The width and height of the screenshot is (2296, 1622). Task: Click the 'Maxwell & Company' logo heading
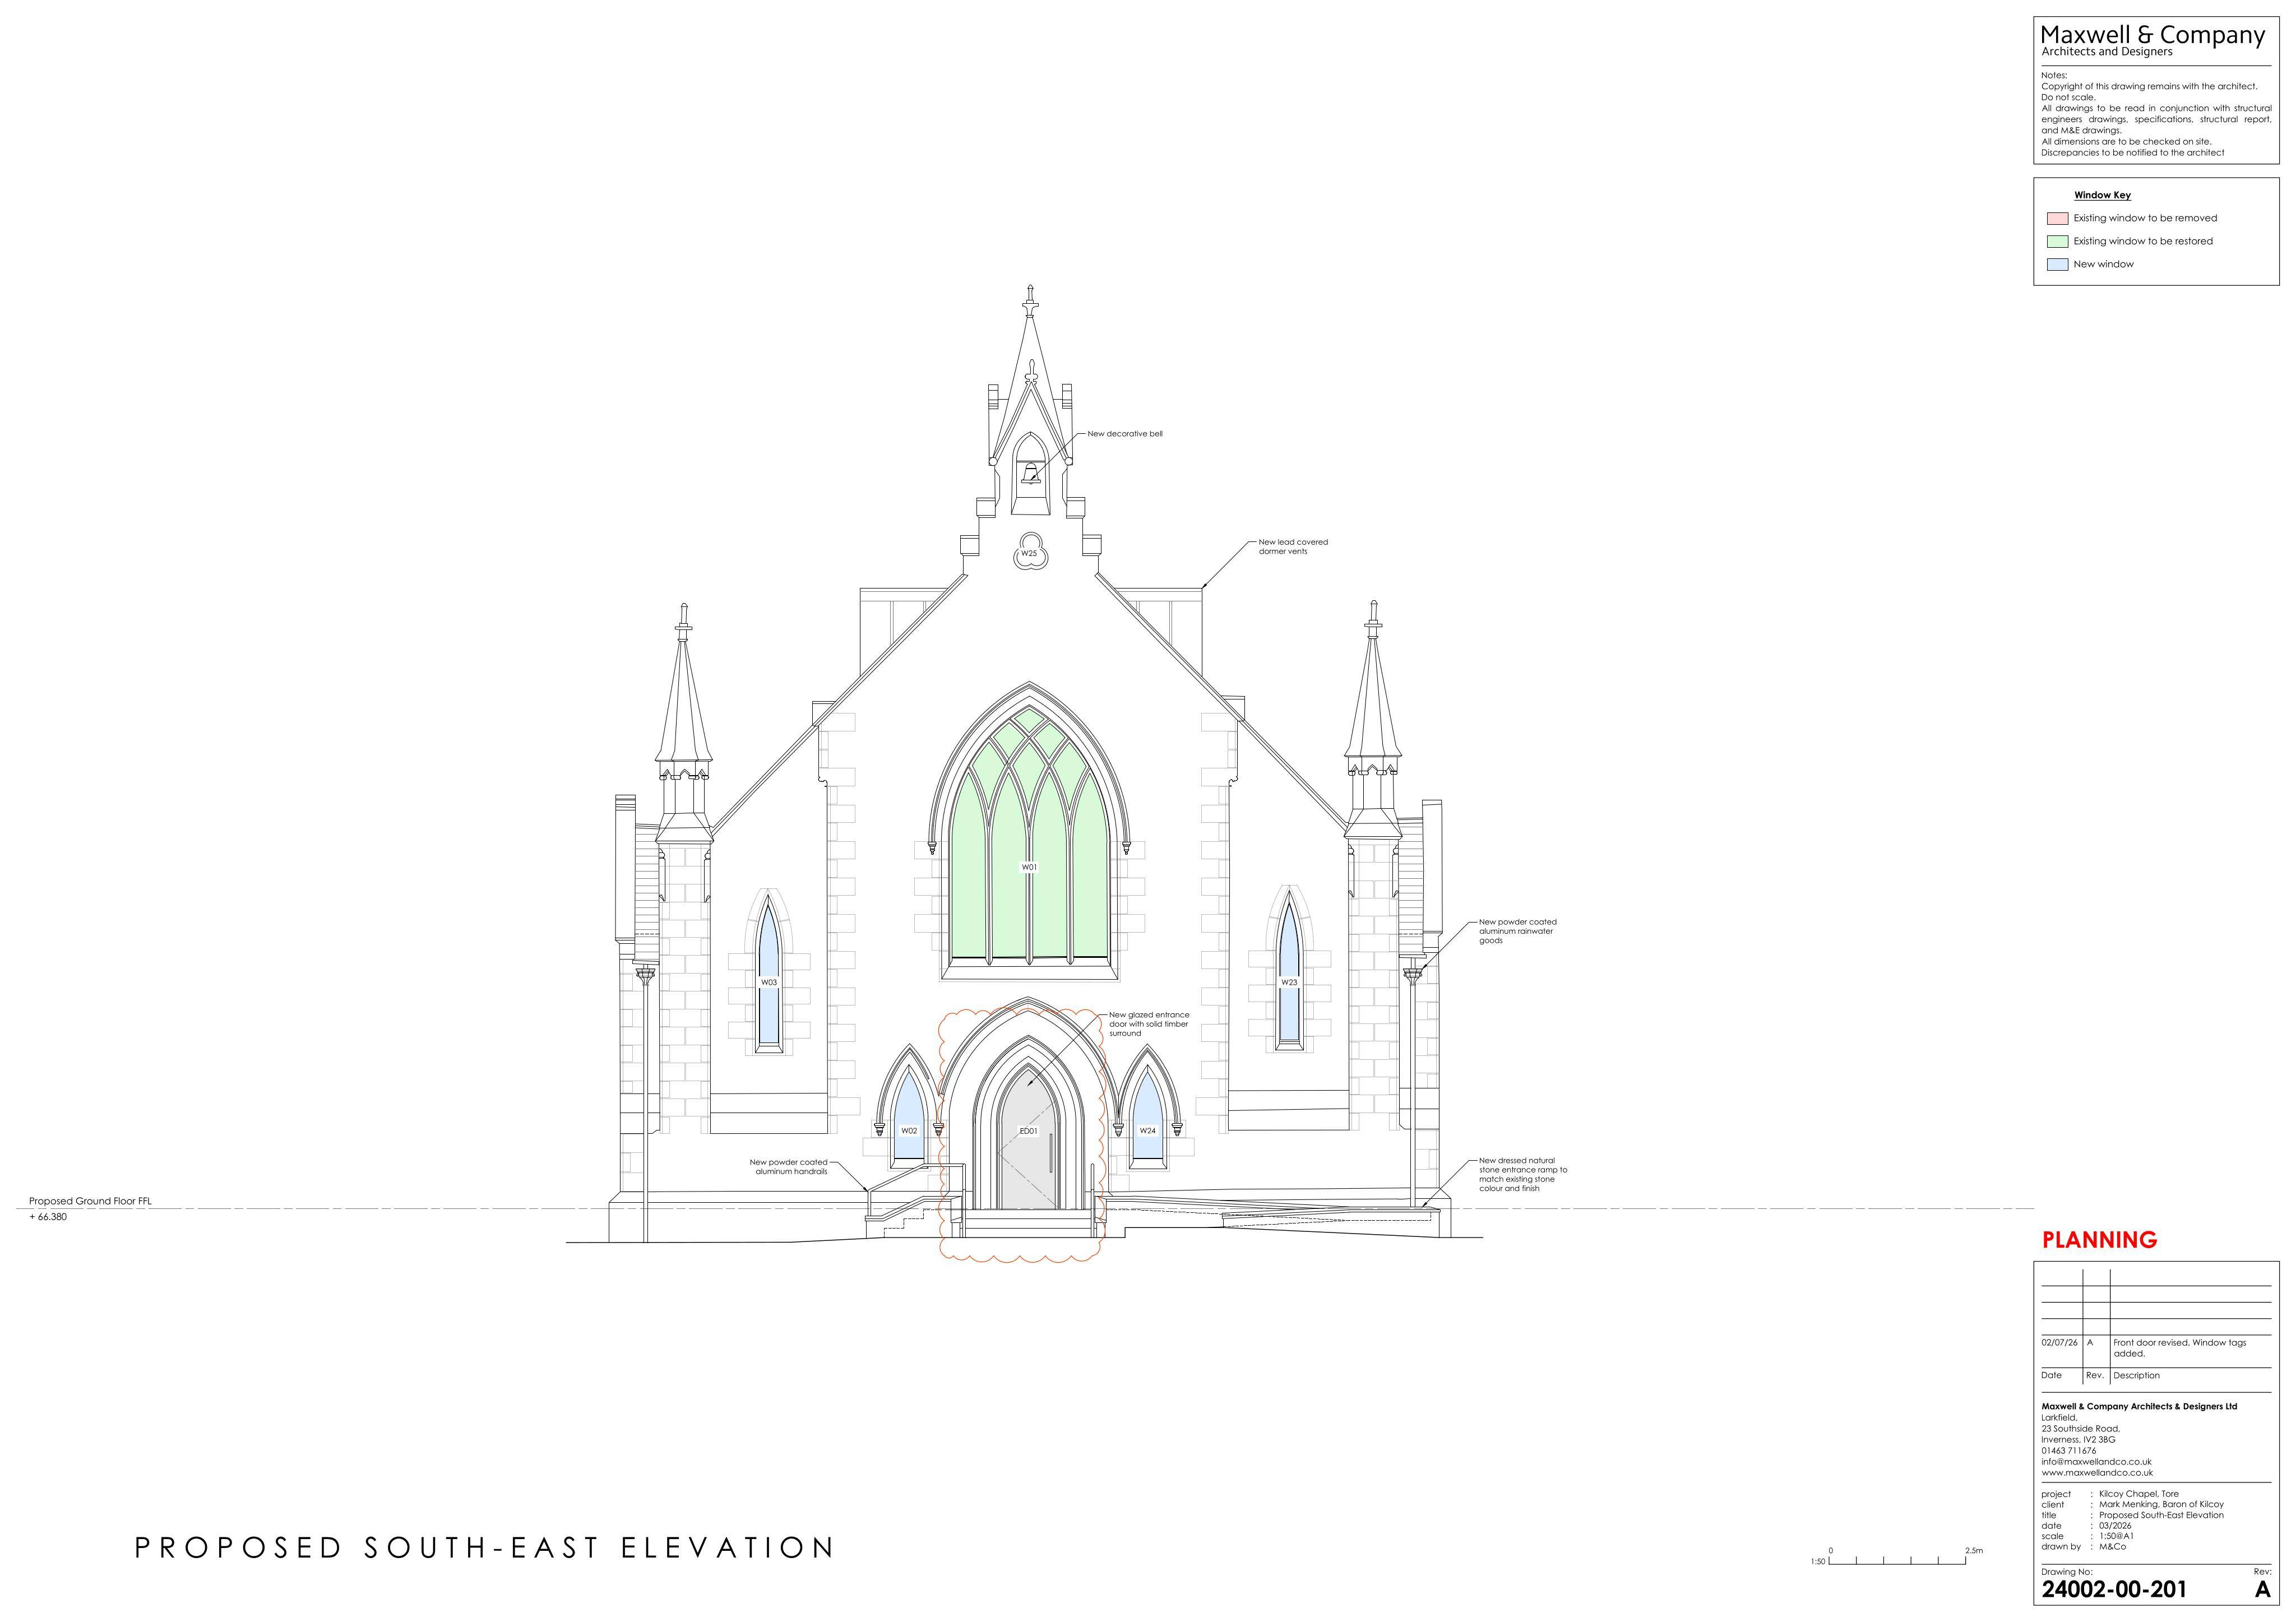pos(2152,35)
